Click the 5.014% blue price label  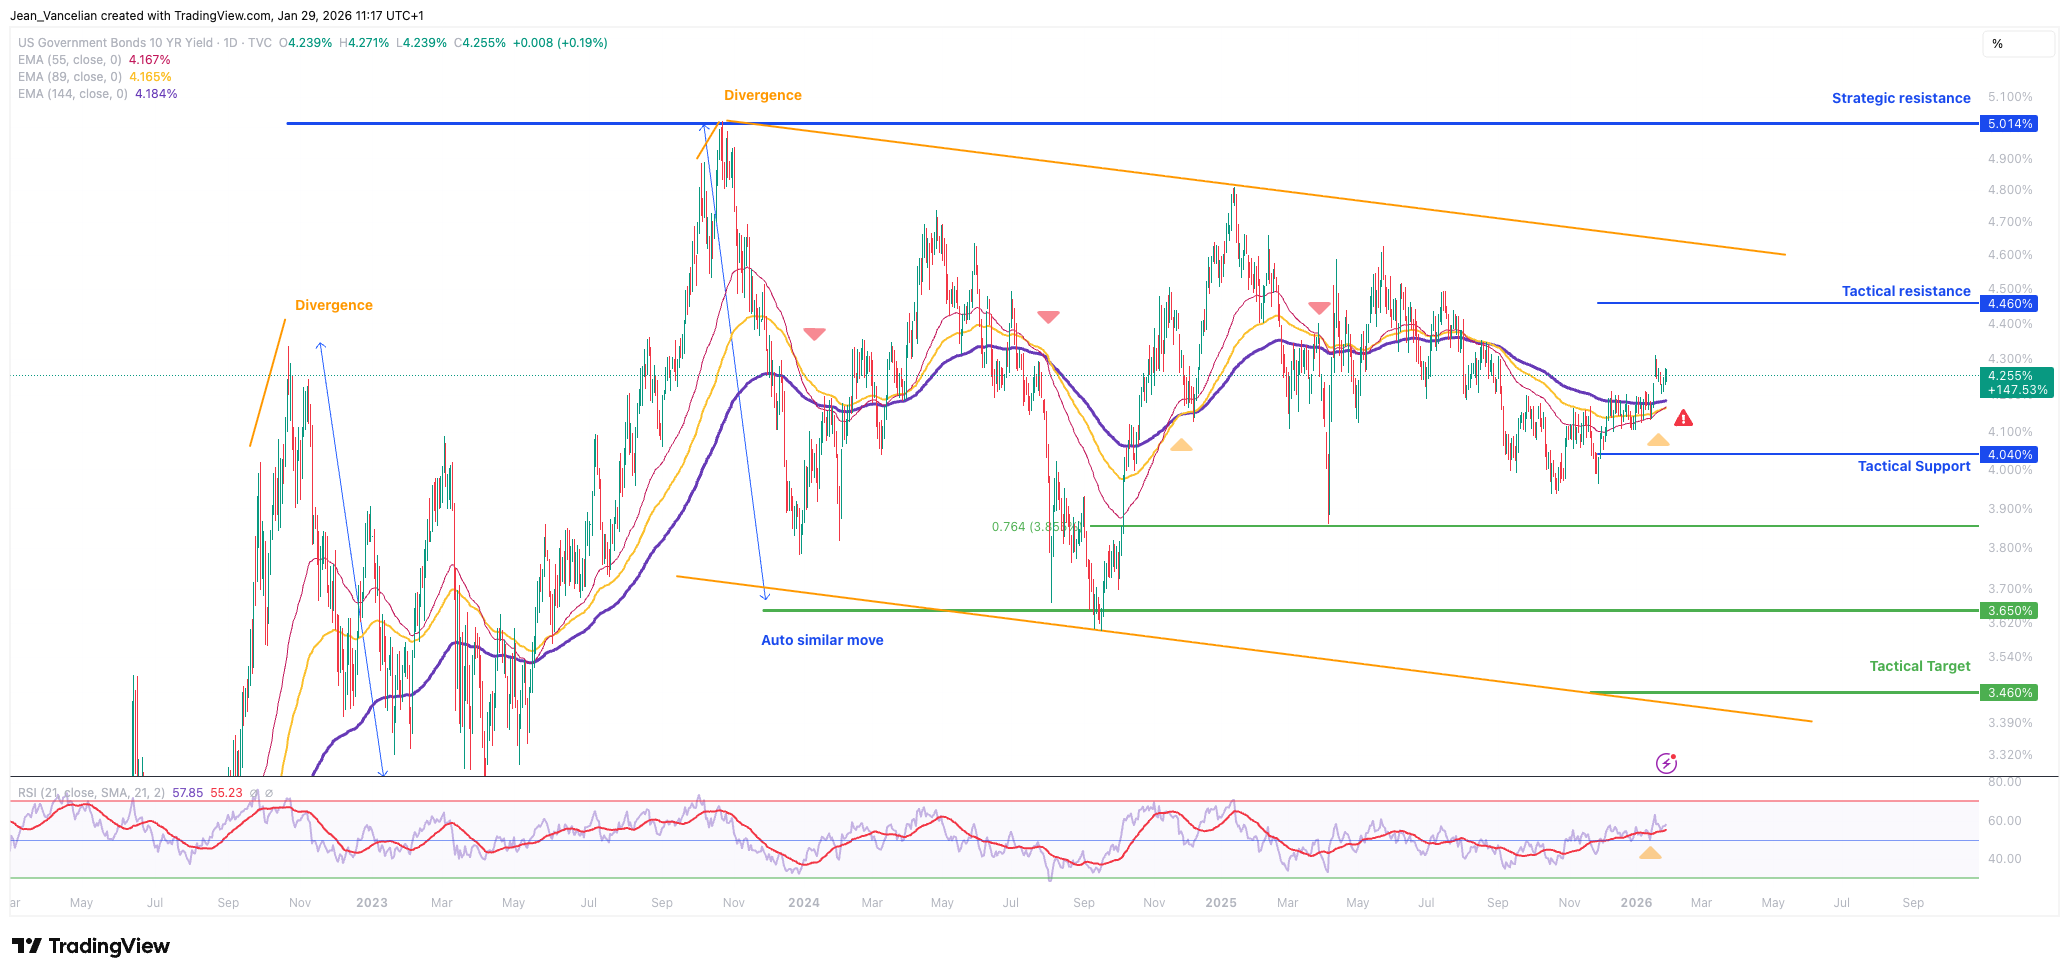pyautogui.click(x=2009, y=124)
